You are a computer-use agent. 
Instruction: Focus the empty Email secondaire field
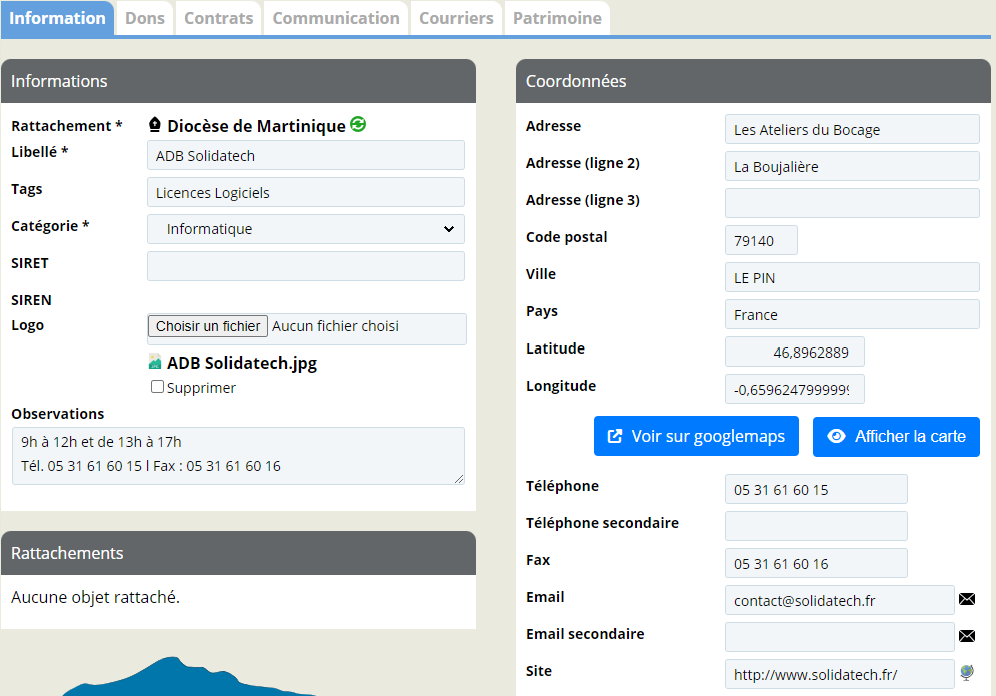[x=839, y=637]
